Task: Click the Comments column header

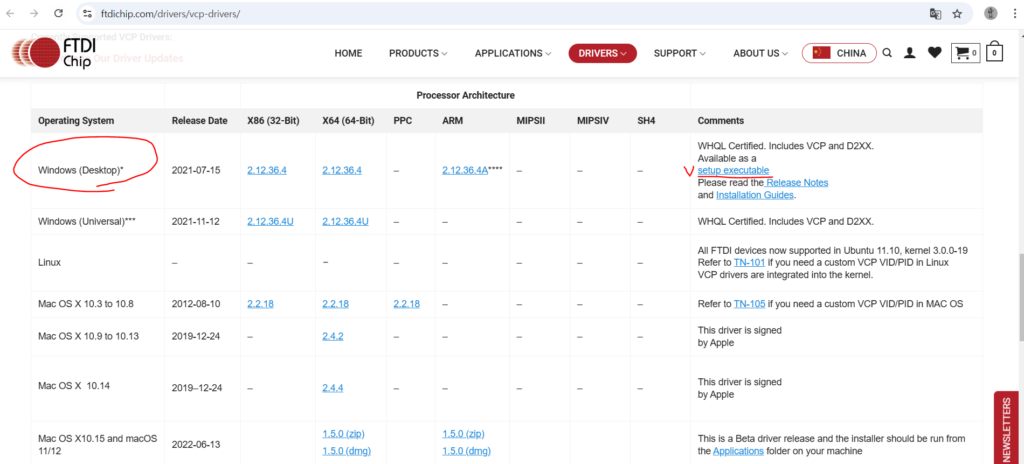Action: pyautogui.click(x=720, y=121)
